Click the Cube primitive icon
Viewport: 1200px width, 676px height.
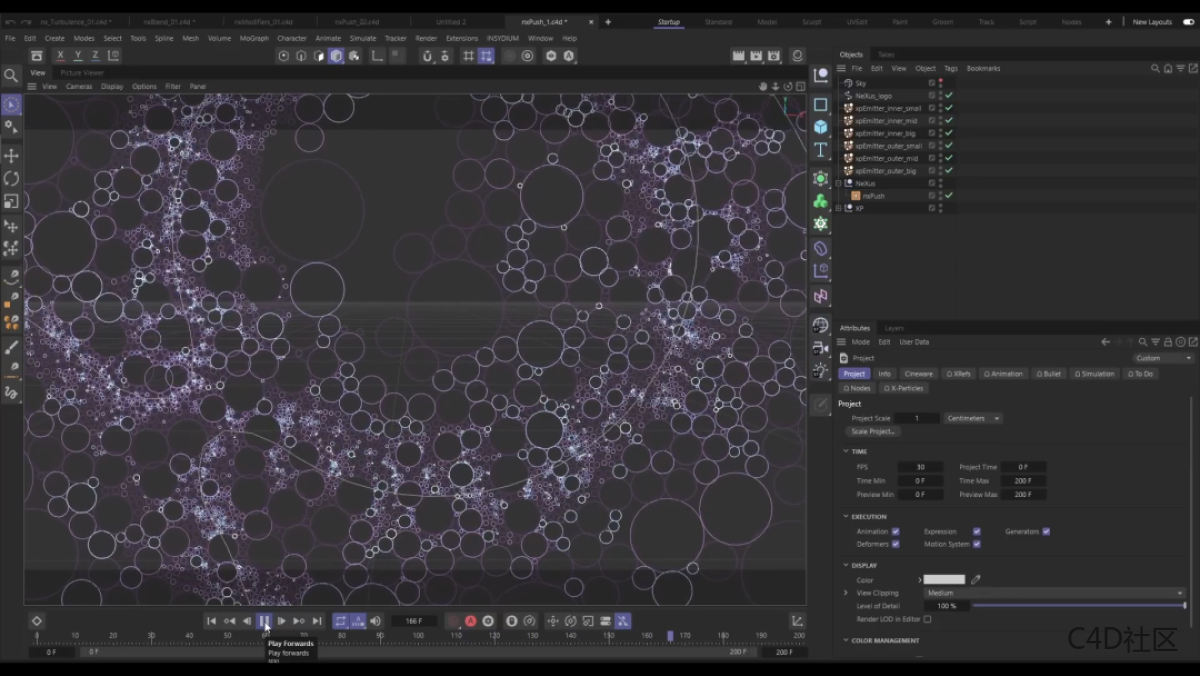pyautogui.click(x=821, y=127)
